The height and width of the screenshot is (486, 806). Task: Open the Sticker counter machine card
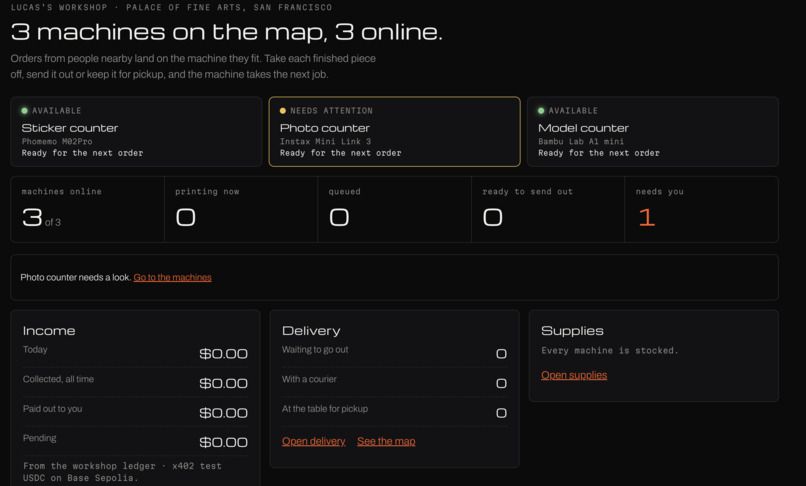136,132
